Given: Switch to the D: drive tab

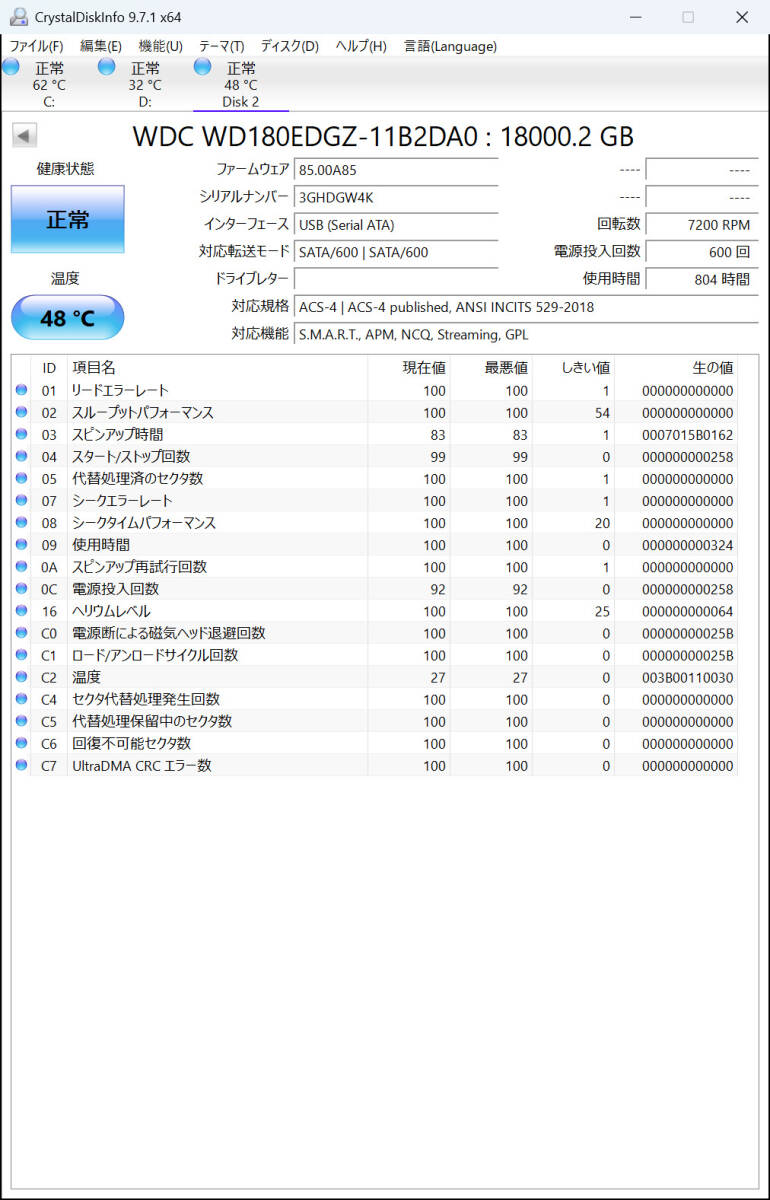Looking at the screenshot, I should pos(144,84).
